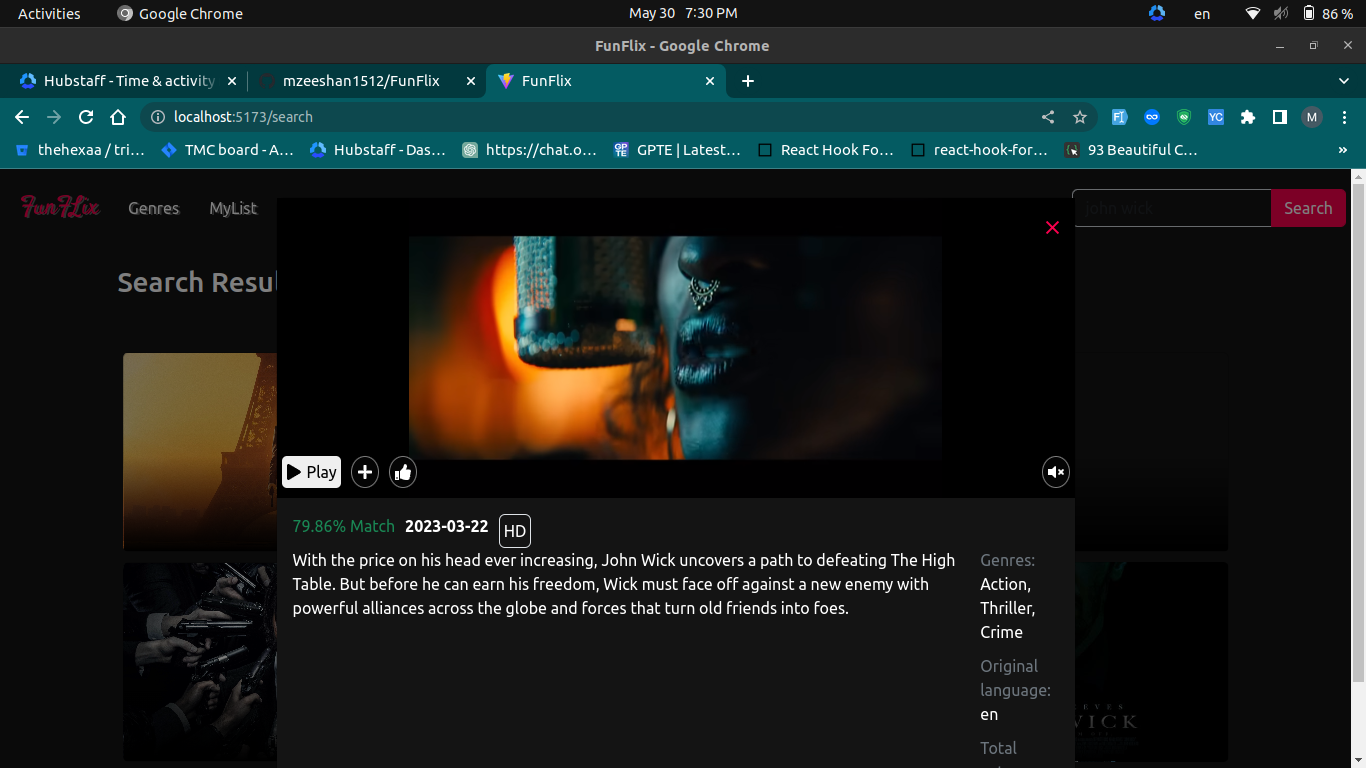Viewport: 1366px width, 768px height.
Task: Reload the current page
Action: [x=86, y=117]
